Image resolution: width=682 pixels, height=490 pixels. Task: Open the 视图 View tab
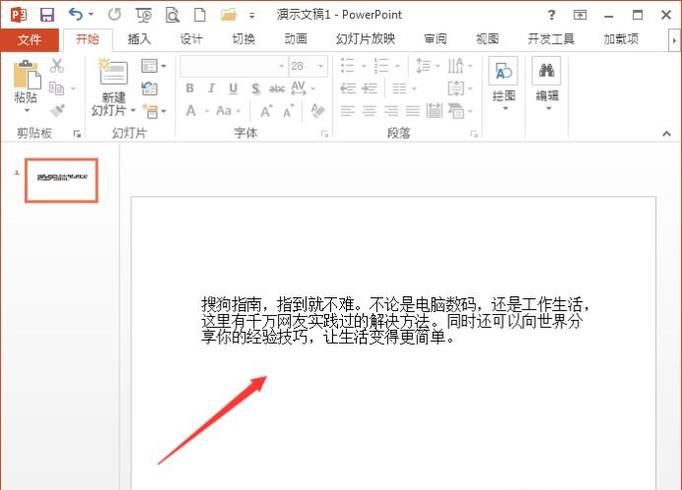tap(487, 39)
